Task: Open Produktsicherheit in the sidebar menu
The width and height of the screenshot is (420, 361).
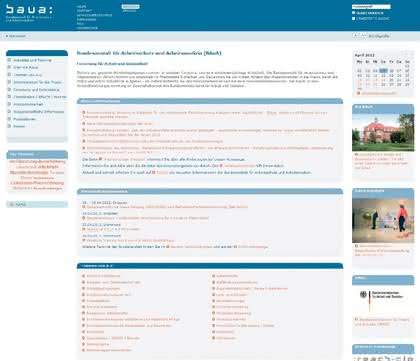Action: tap(28, 104)
